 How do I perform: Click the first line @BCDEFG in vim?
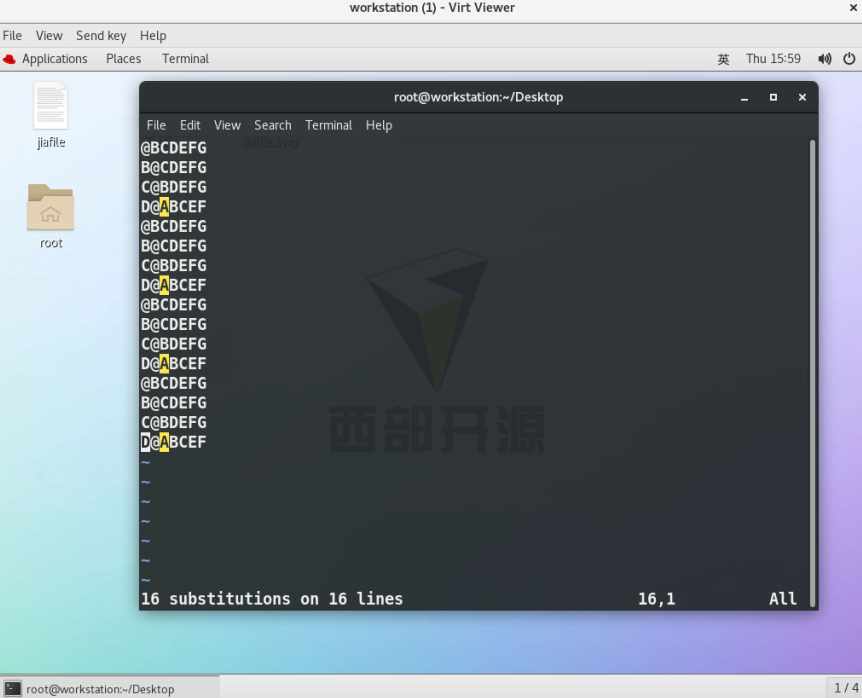coord(174,148)
